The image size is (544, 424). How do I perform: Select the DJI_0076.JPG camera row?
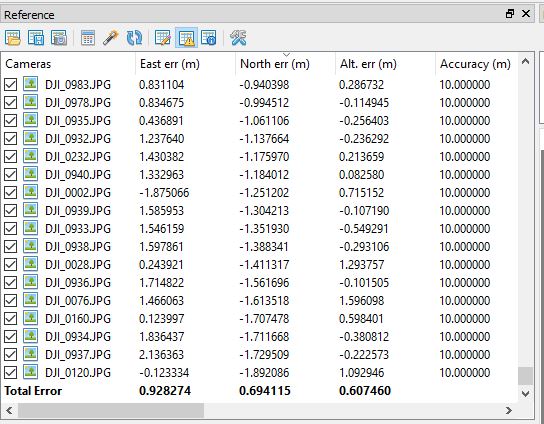259,300
